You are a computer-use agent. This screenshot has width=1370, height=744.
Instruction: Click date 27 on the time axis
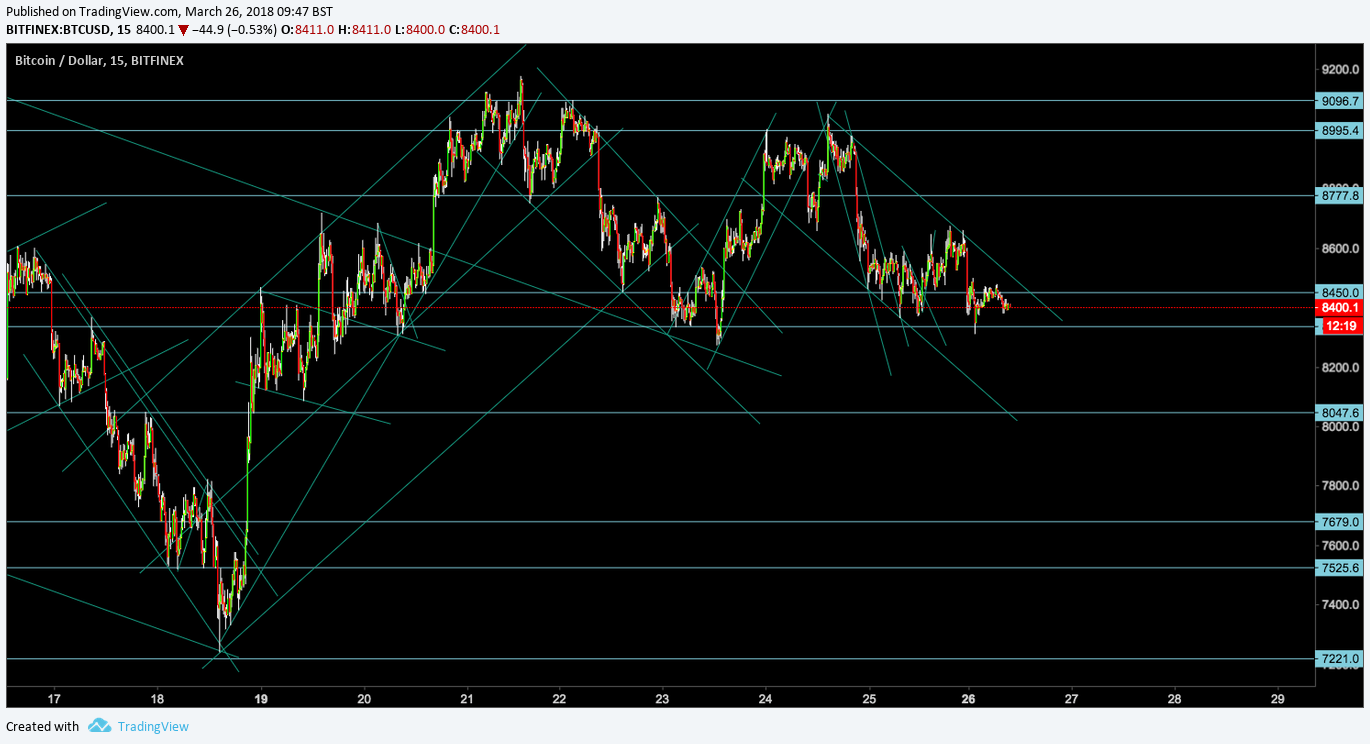pyautogui.click(x=1071, y=698)
